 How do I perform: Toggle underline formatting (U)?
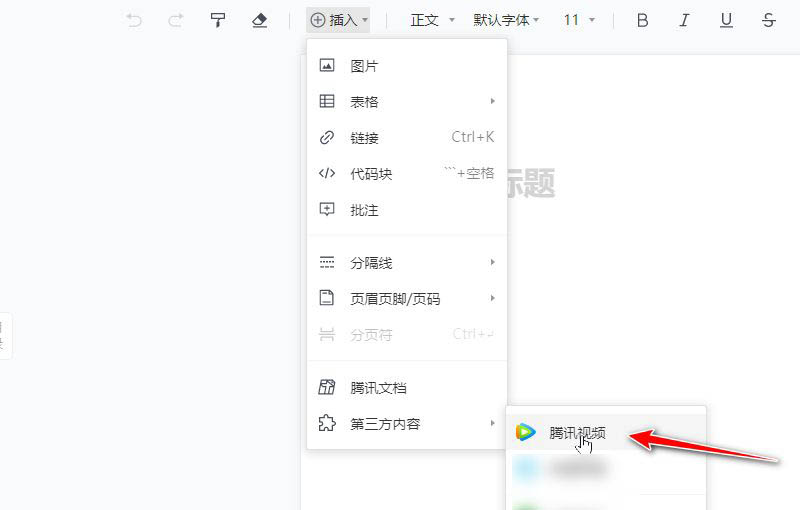tap(726, 20)
